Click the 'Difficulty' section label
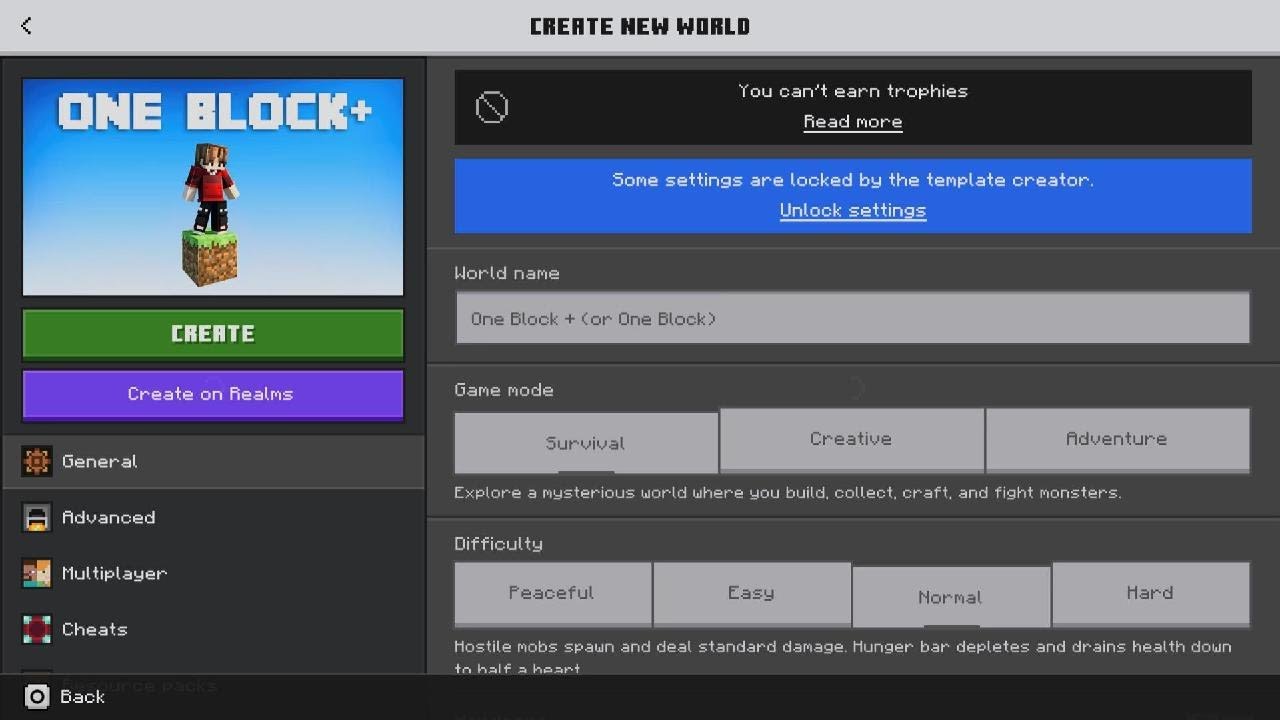This screenshot has height=720, width=1280. [498, 544]
